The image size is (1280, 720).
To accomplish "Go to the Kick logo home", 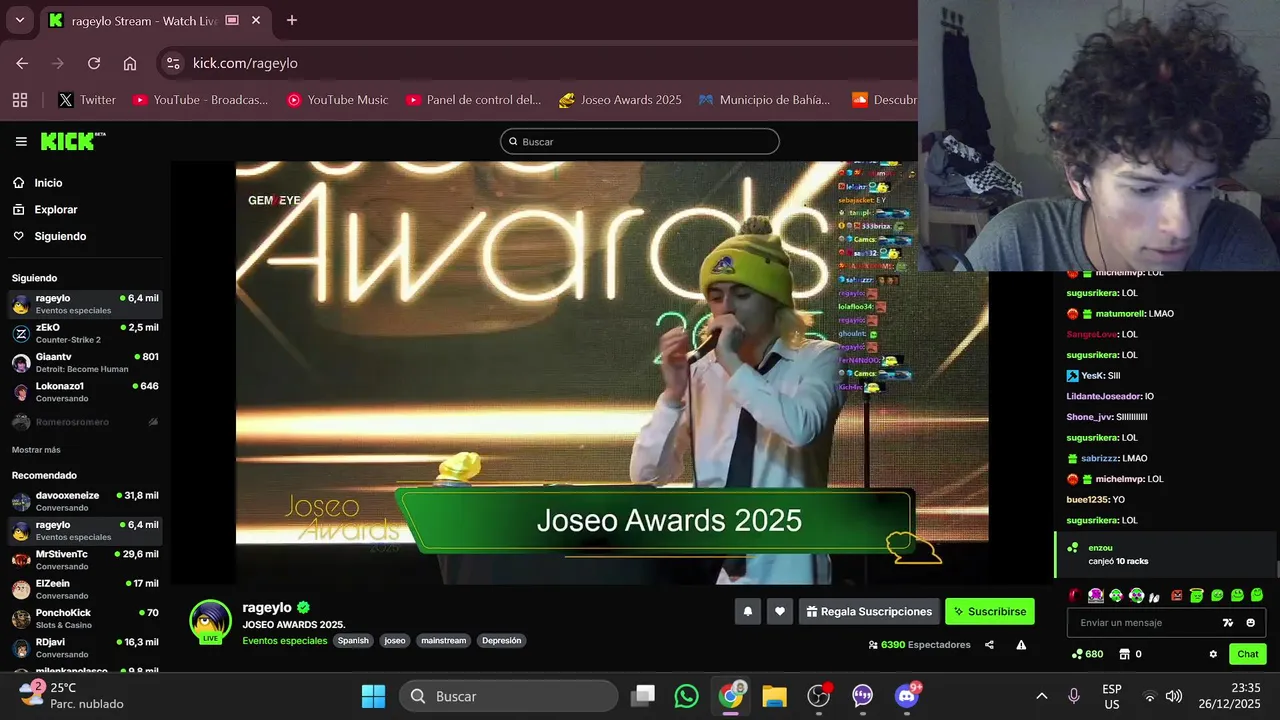I will coord(72,141).
